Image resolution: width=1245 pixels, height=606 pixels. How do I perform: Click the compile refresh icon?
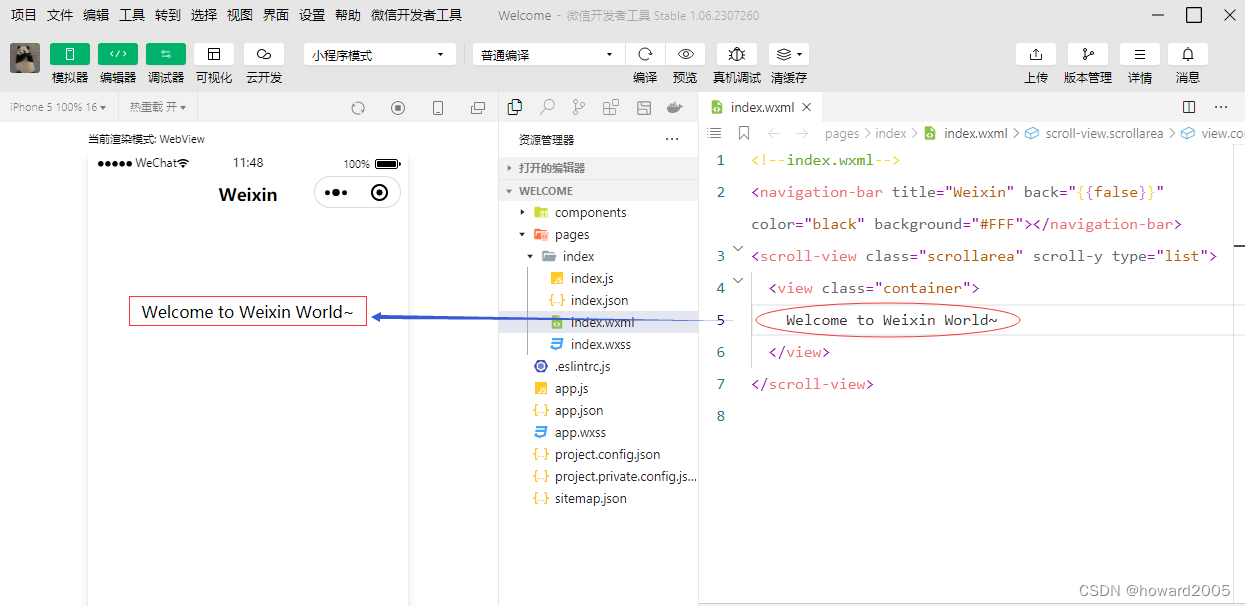645,54
